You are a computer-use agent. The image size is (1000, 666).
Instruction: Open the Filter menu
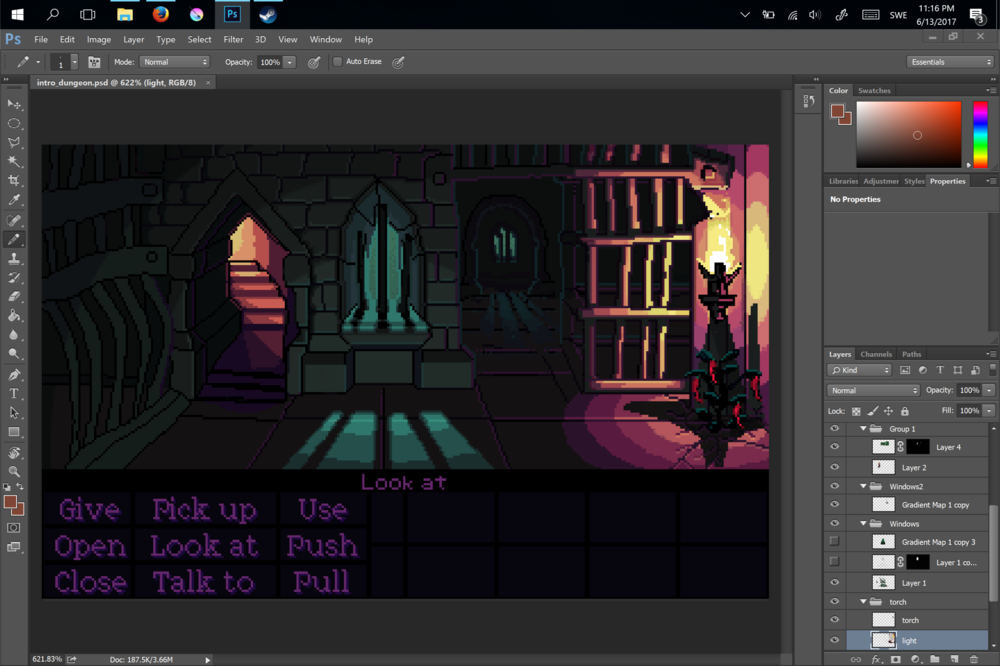(233, 39)
